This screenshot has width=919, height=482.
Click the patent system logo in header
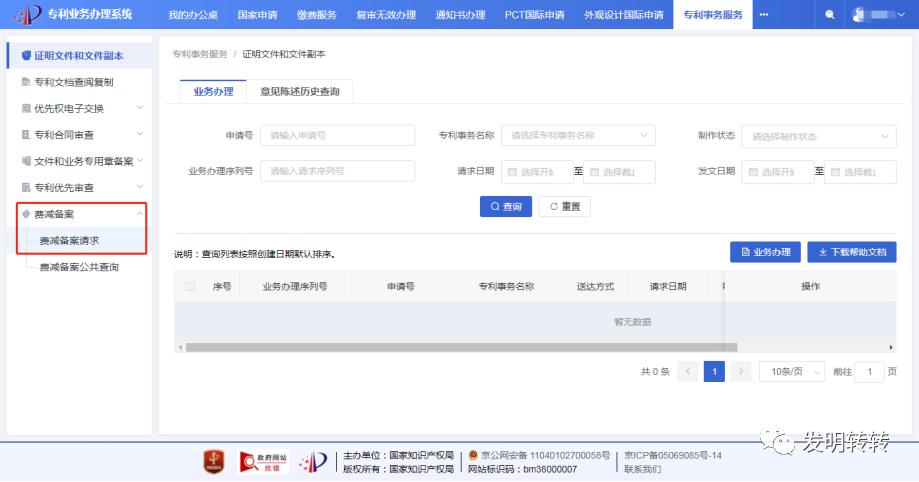(27, 15)
